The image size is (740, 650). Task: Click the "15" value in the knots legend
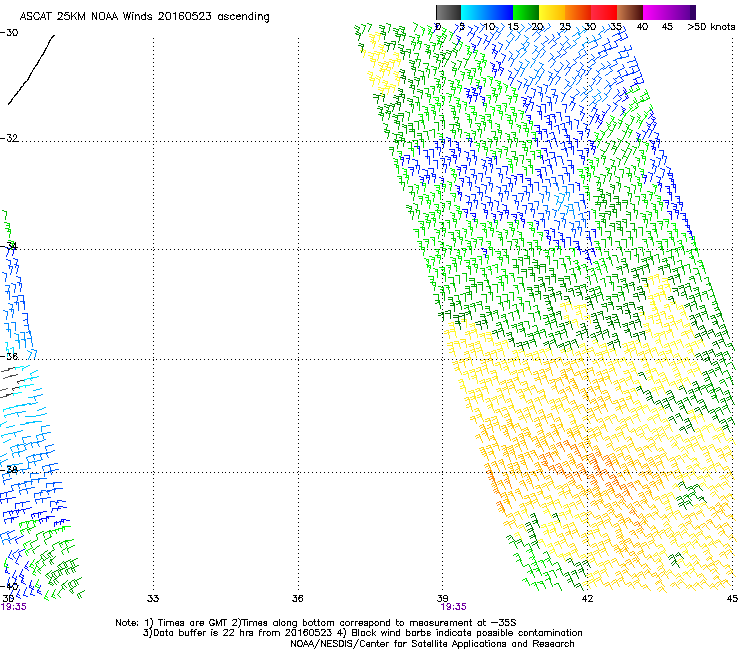coord(513,27)
